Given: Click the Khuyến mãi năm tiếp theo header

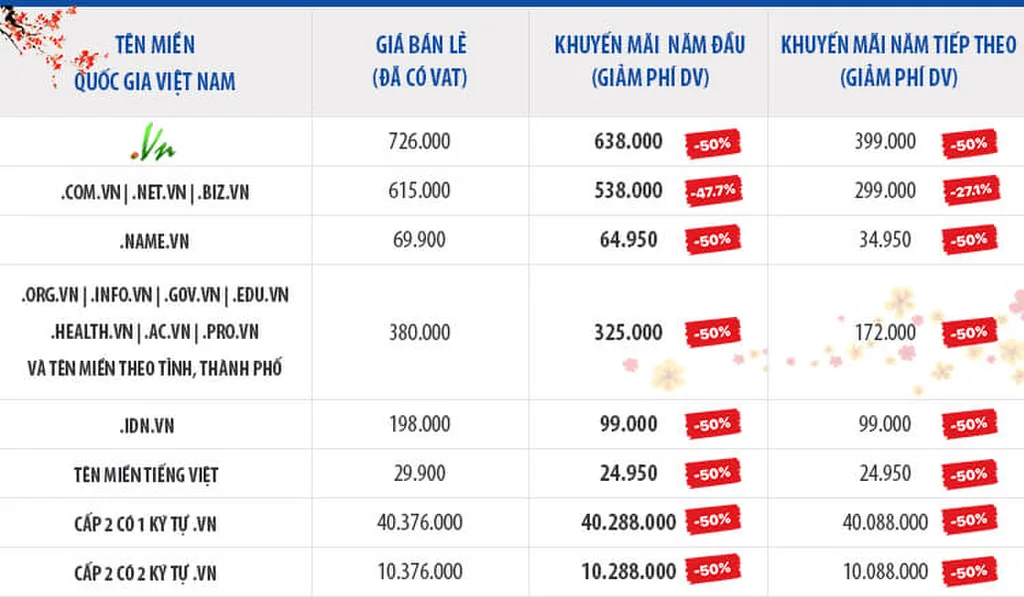Looking at the screenshot, I should click(x=898, y=61).
